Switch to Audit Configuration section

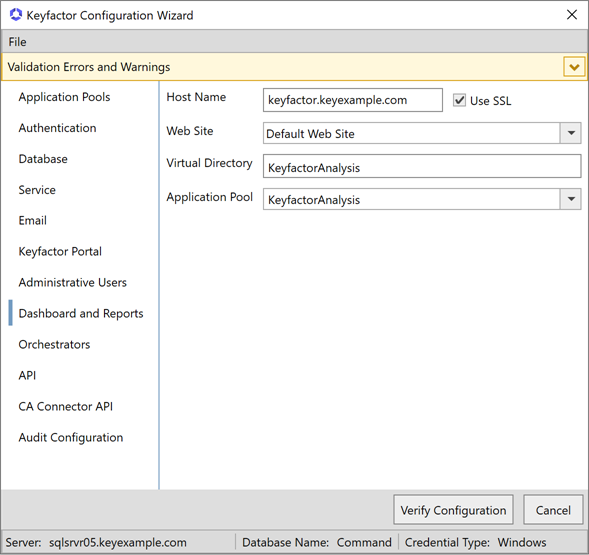(71, 437)
